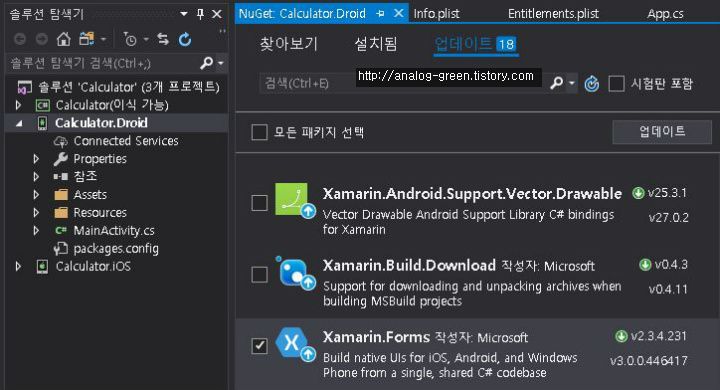Open the dropdown next to the folder view icon
The width and height of the screenshot is (720, 390).
pos(103,40)
